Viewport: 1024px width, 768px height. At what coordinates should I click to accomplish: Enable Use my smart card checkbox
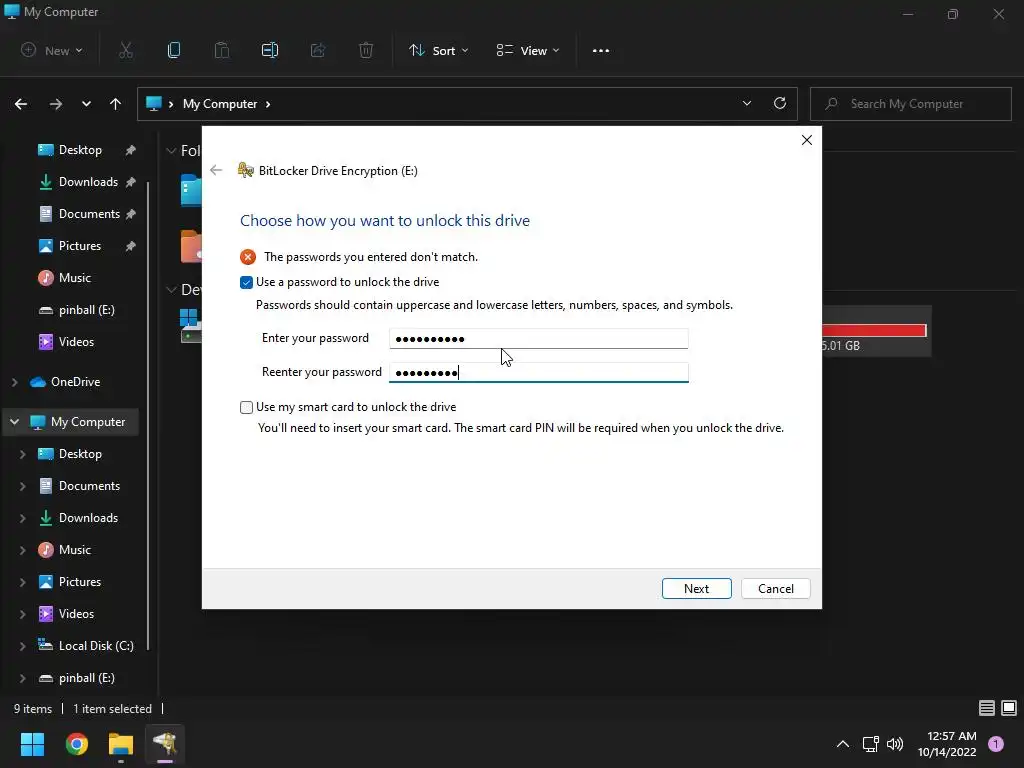pos(246,408)
